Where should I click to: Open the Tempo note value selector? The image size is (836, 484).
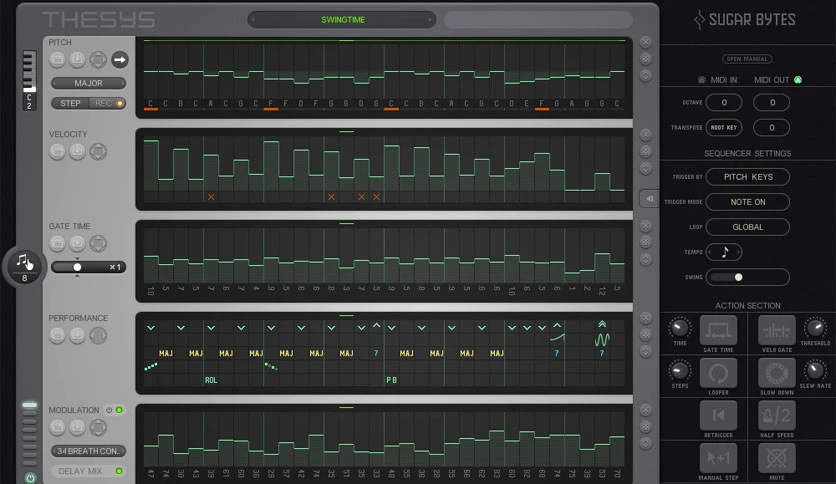pos(724,252)
